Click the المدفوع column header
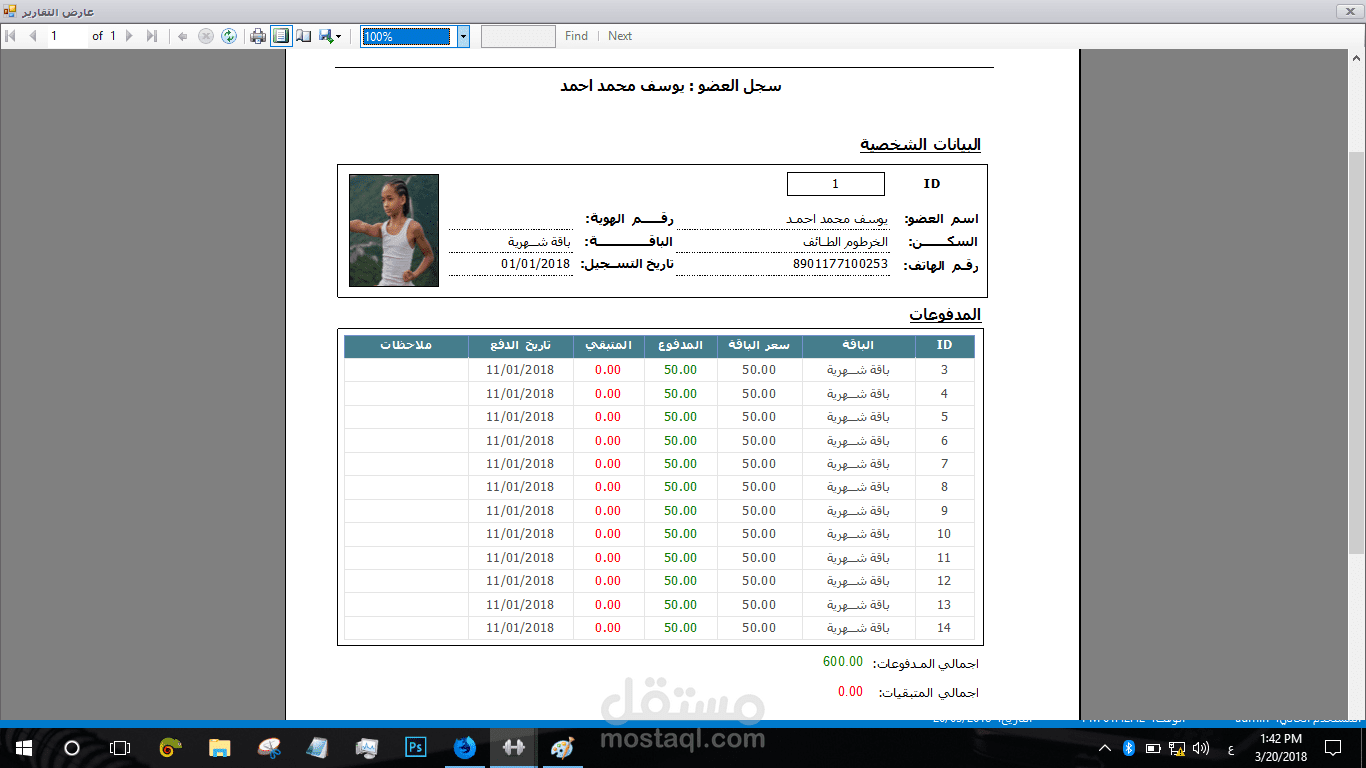The image size is (1366, 768). point(680,346)
